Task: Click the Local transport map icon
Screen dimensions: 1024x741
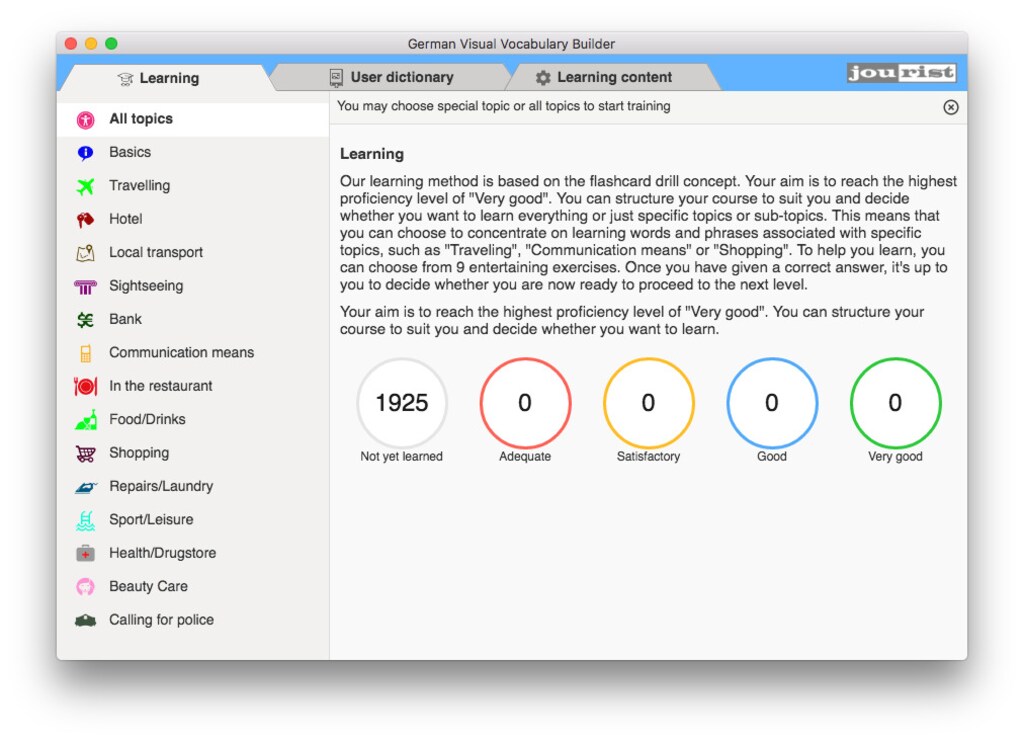Action: click(x=86, y=253)
